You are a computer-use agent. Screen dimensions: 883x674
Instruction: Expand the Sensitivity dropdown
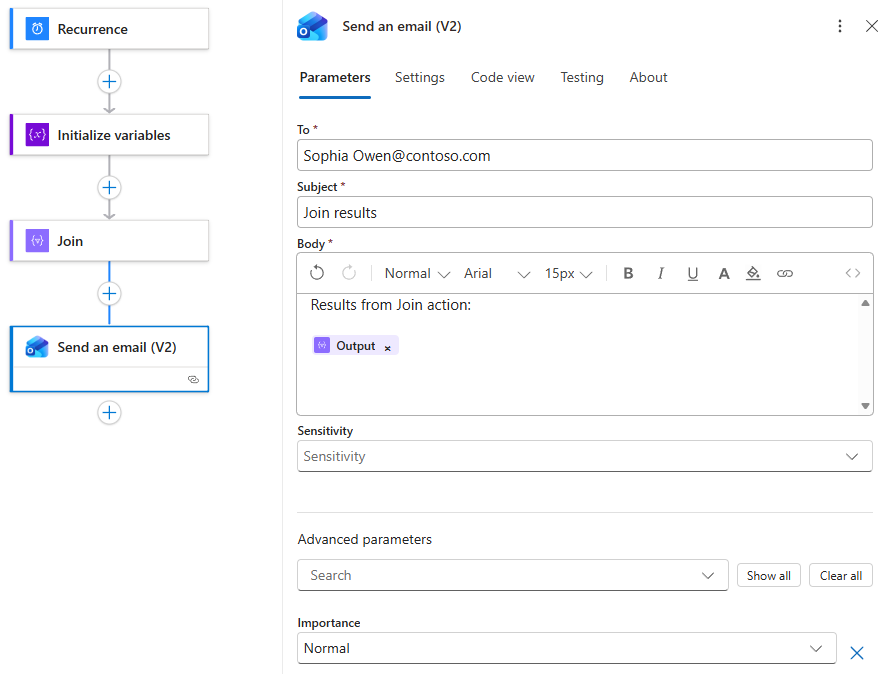pyautogui.click(x=585, y=456)
